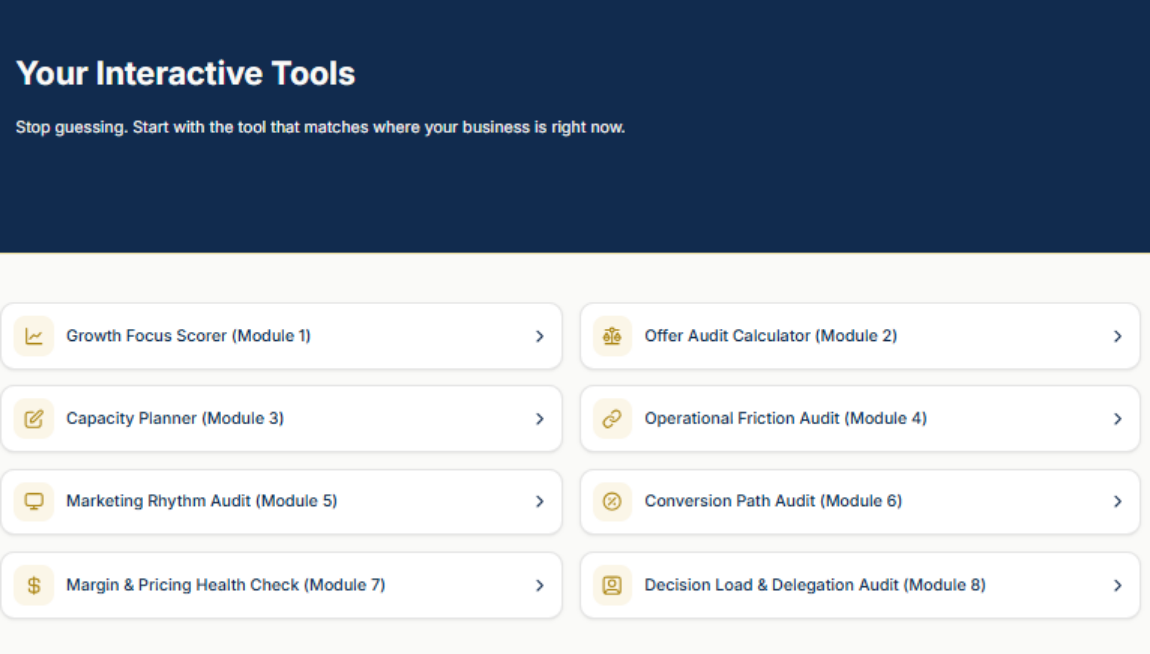Open Marketing Rhythm Audit (Module 5) link
The height and width of the screenshot is (654, 1150).
pyautogui.click(x=282, y=501)
